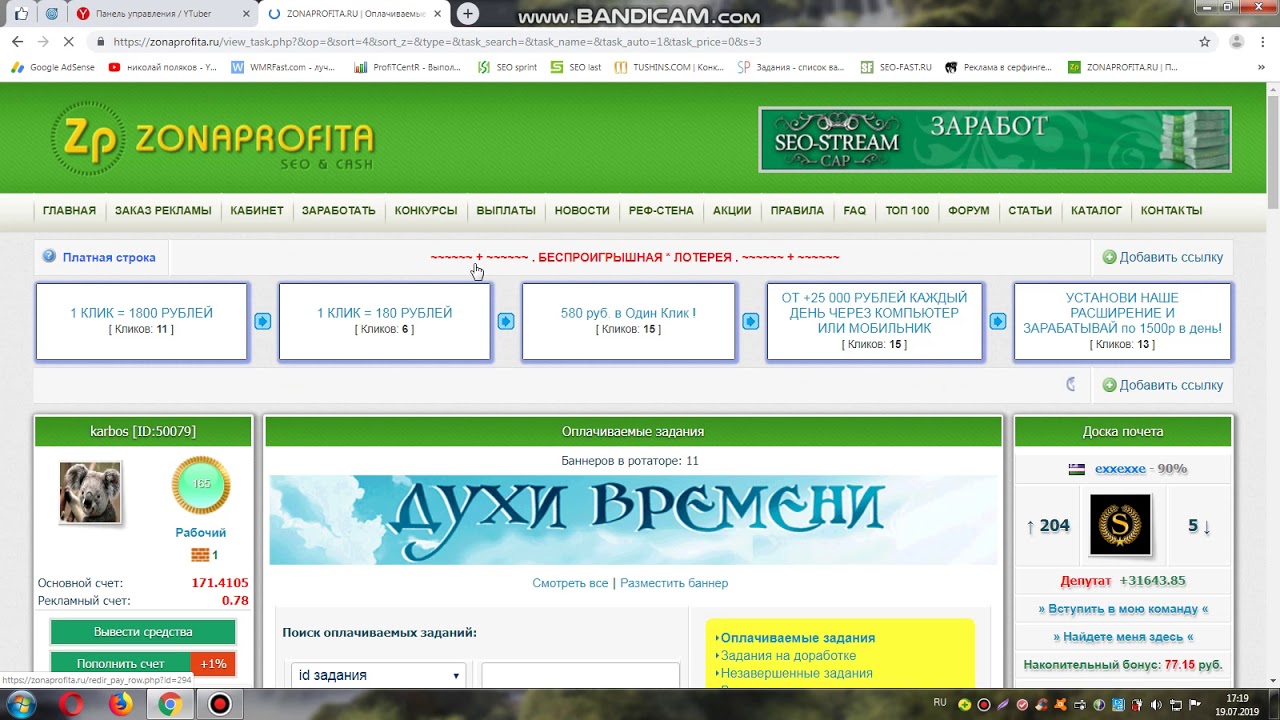Open the БЕСПРОИГРЫШНАЯ ЛОТЕРЕЯ red link
Screen dimensions: 1280x720
pos(635,257)
